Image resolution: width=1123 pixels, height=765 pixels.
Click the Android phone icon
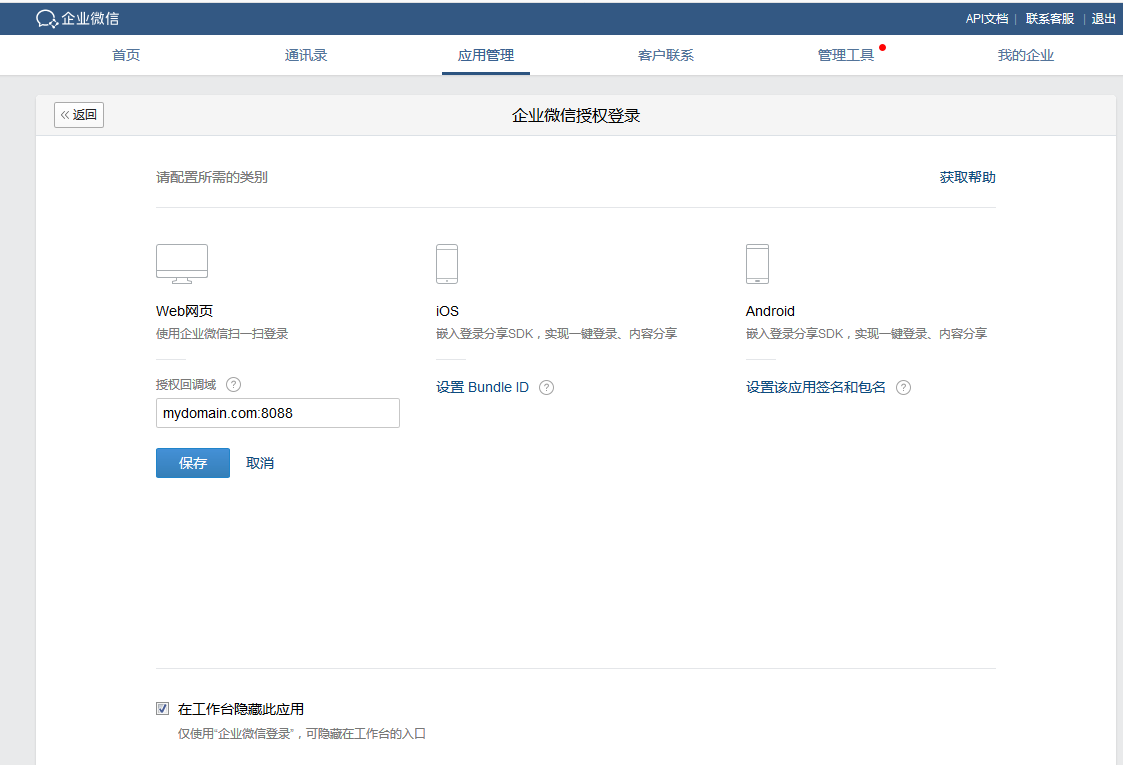[x=757, y=264]
